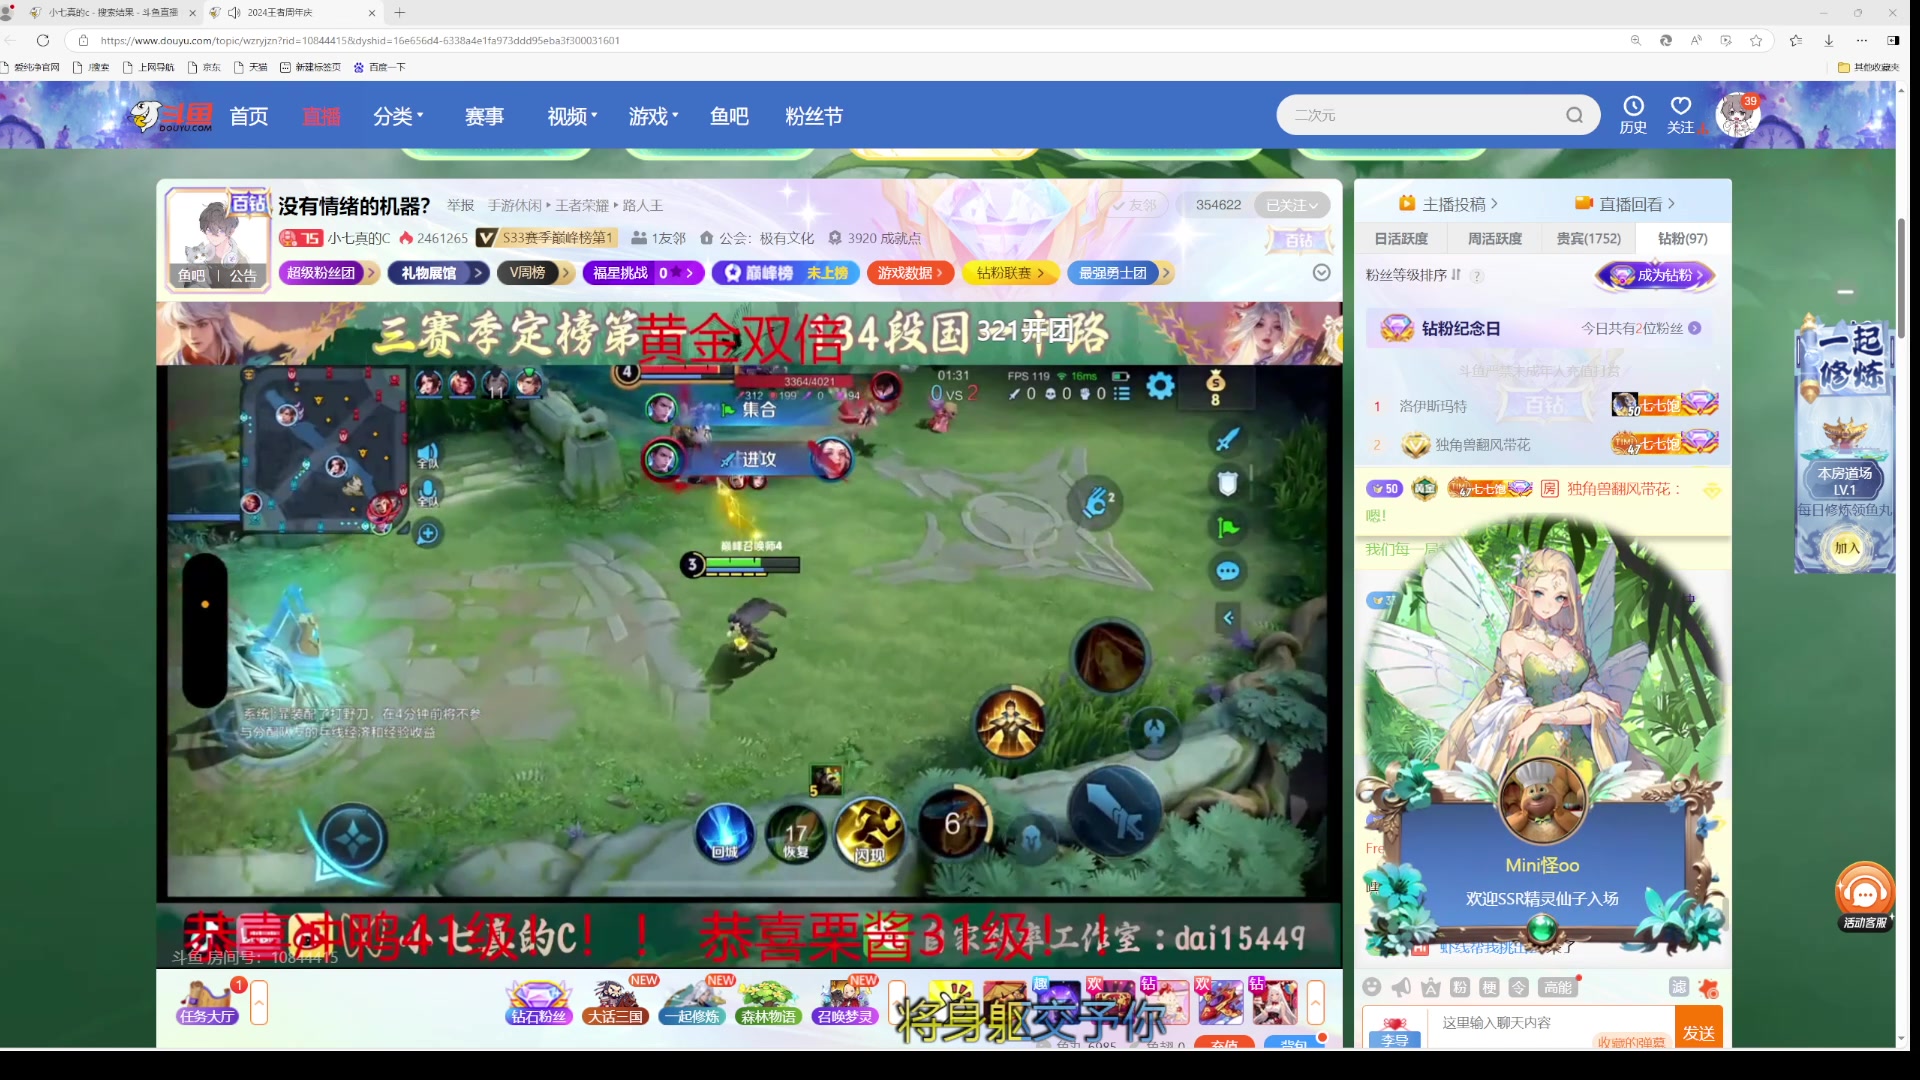The height and width of the screenshot is (1080, 1920).
Task: Switch to the 日活跃度 tab
Action: tap(1401, 239)
